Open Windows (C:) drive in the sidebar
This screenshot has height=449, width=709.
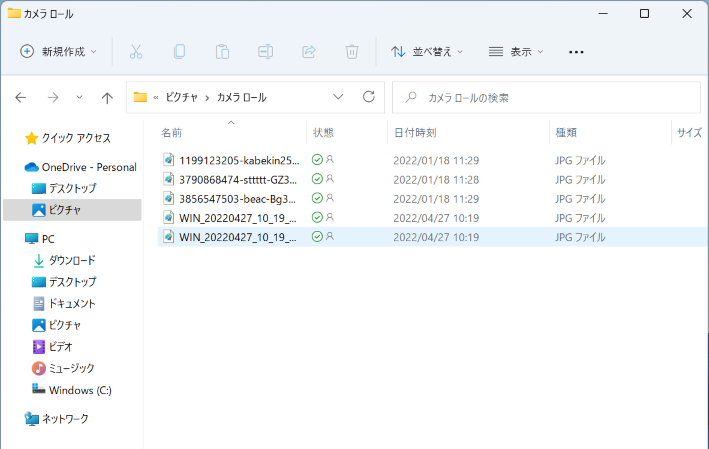click(x=71, y=390)
